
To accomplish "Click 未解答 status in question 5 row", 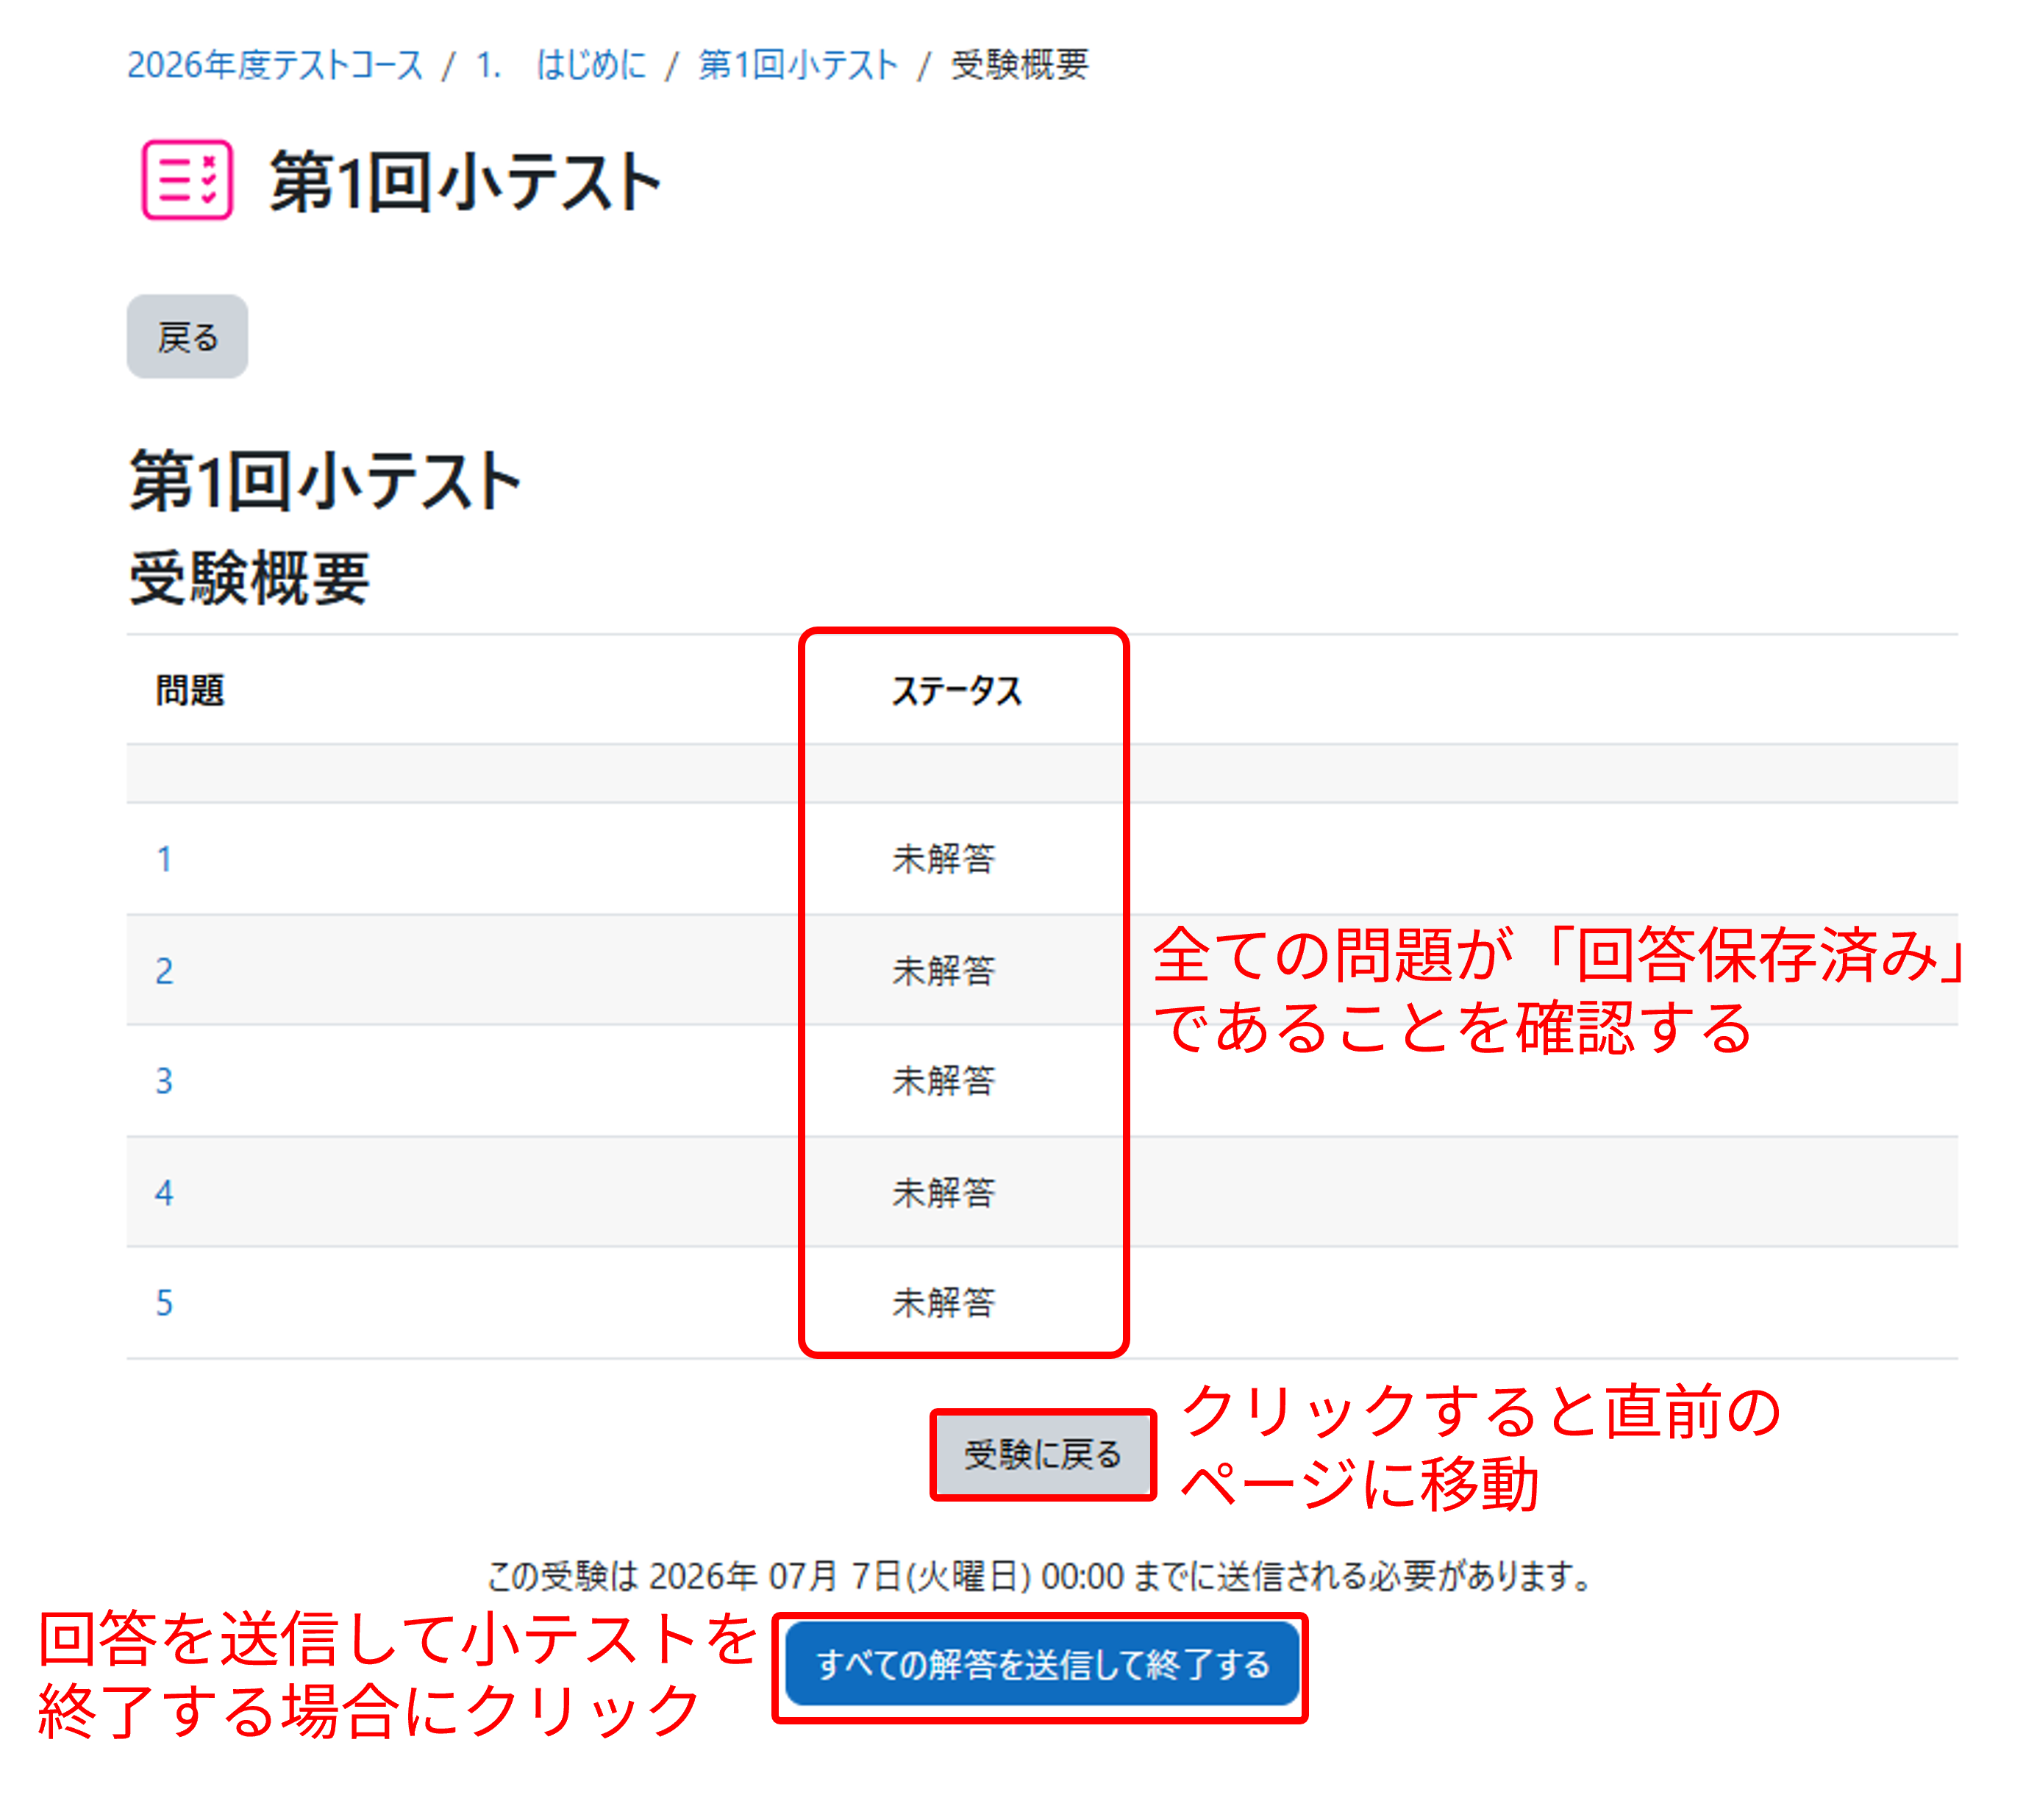I will coord(944,1303).
